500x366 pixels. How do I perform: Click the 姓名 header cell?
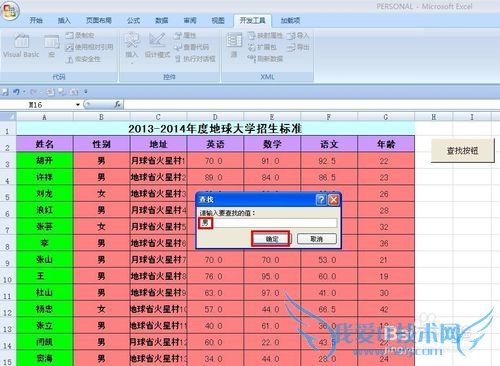[x=45, y=144]
